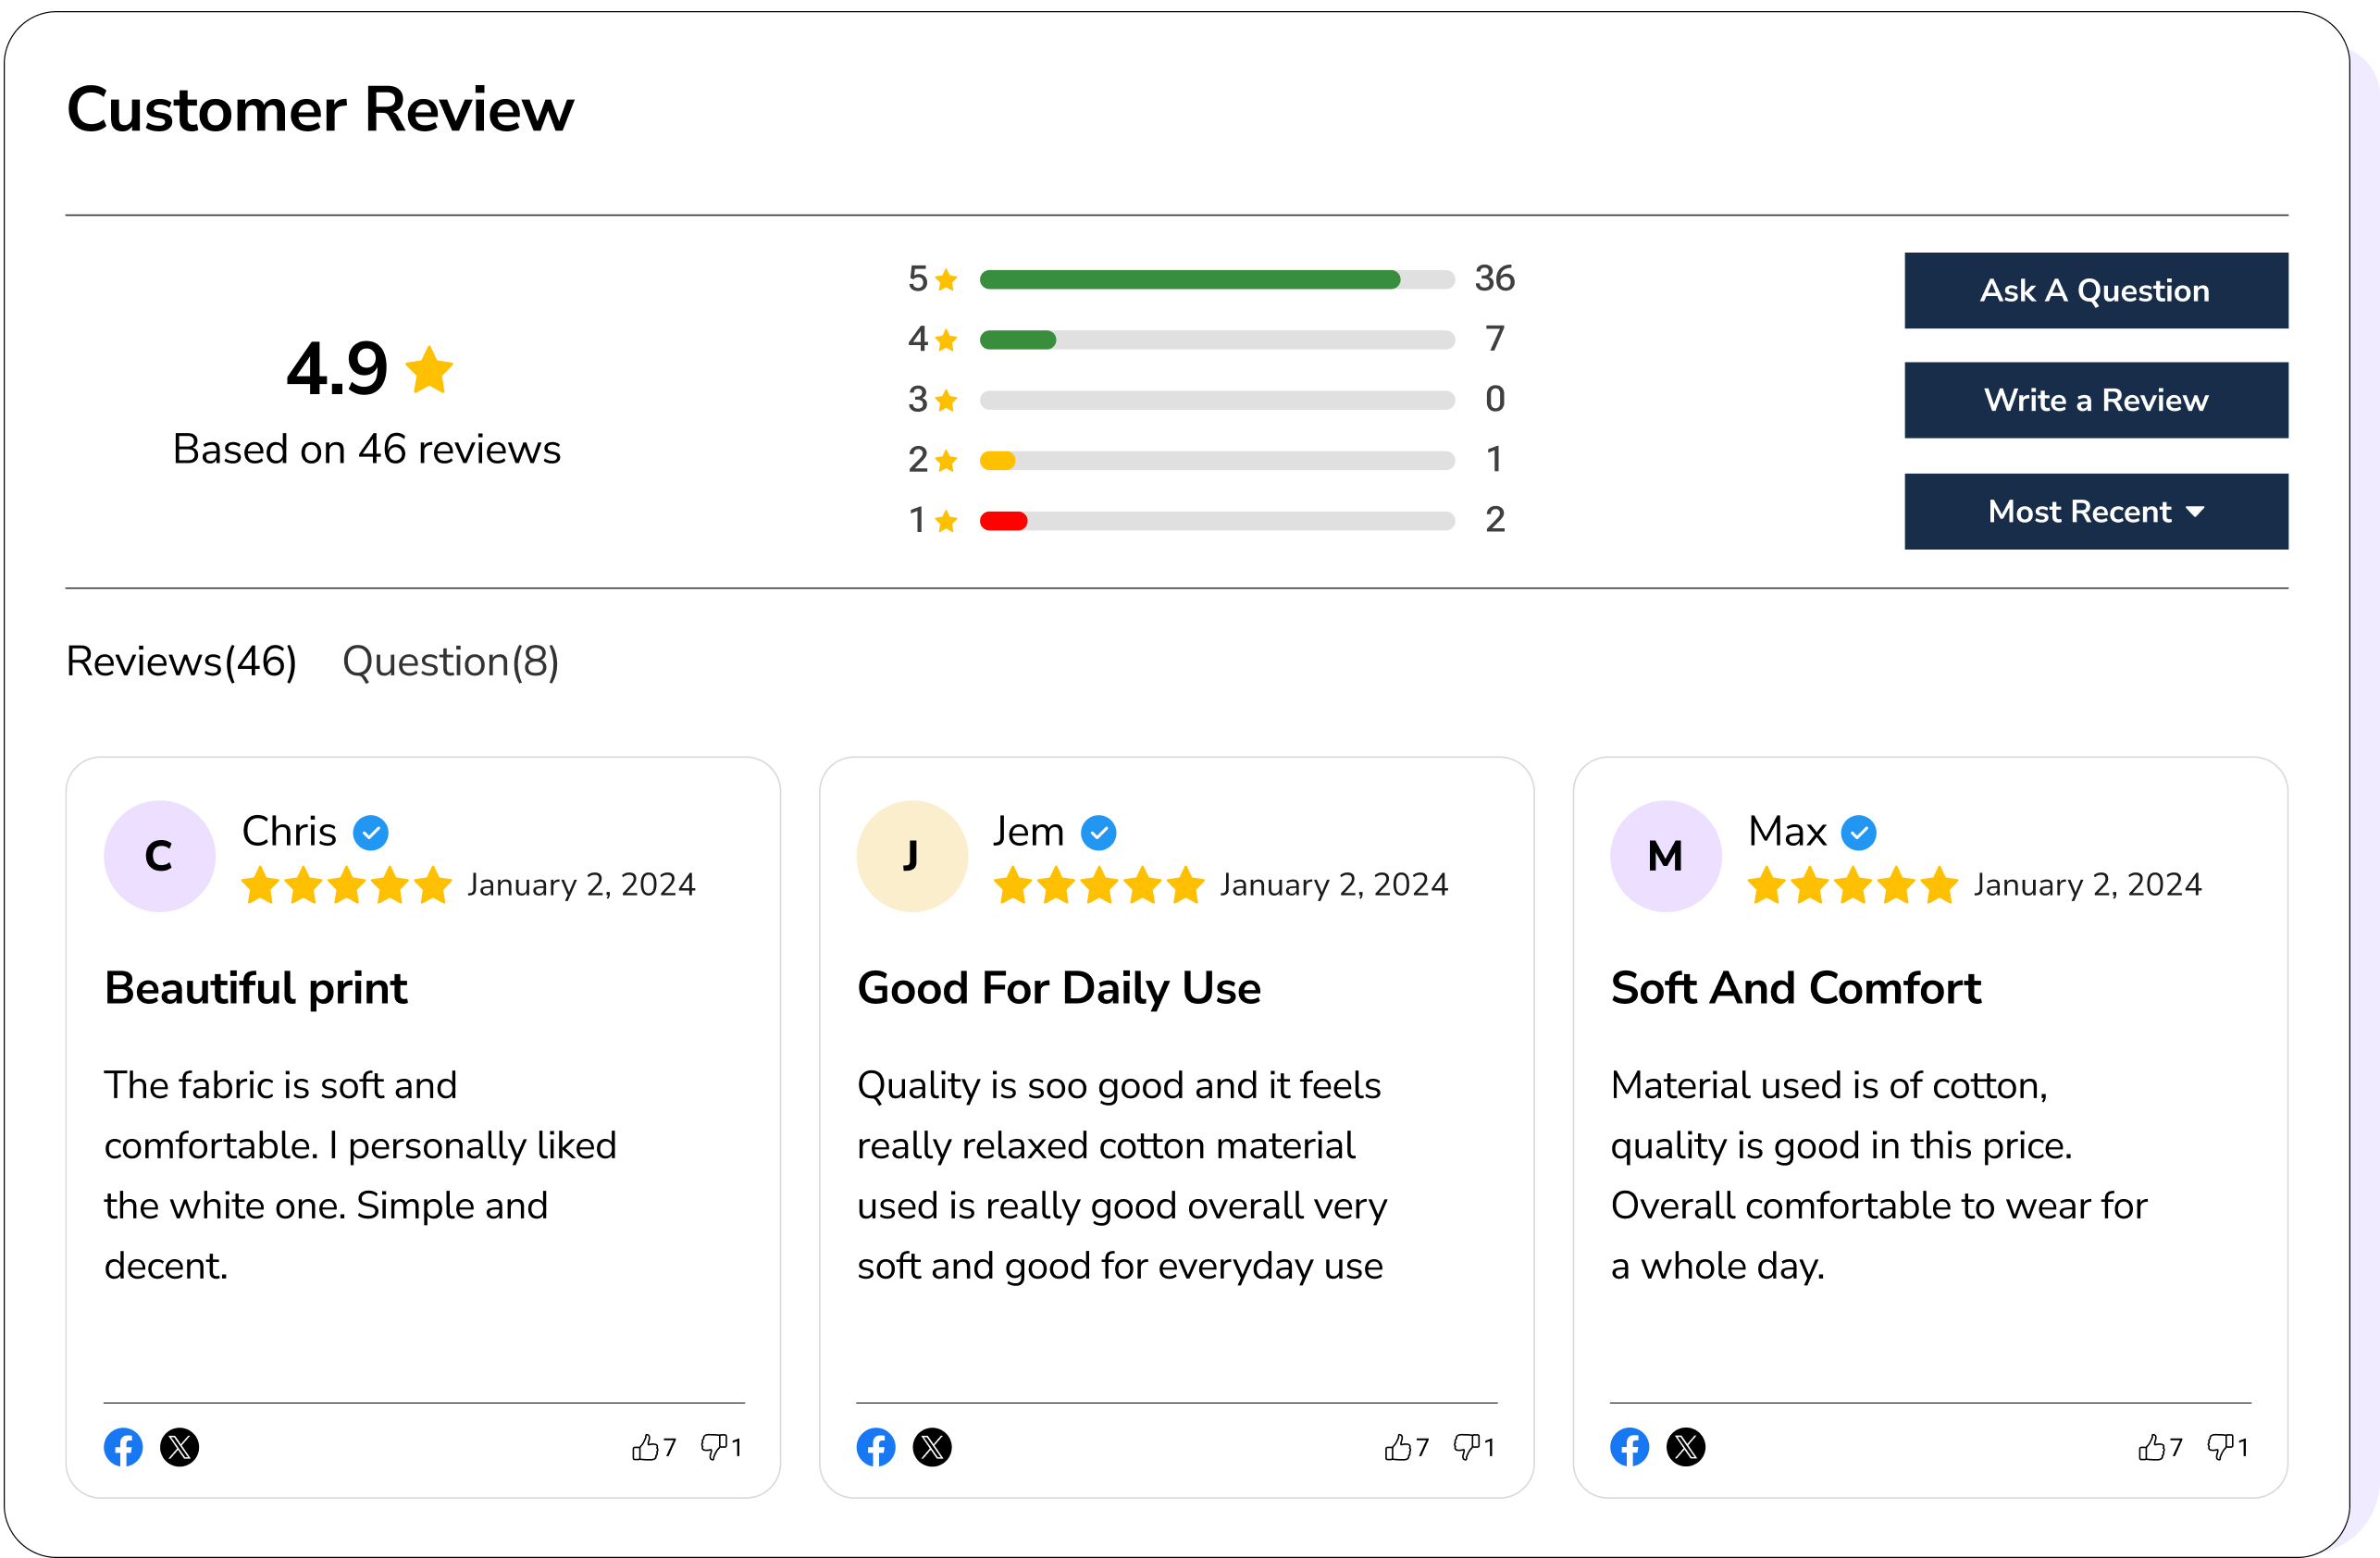The width and height of the screenshot is (2380, 1558).
Task: Share Jem's review on Facebook
Action: tap(876, 1447)
